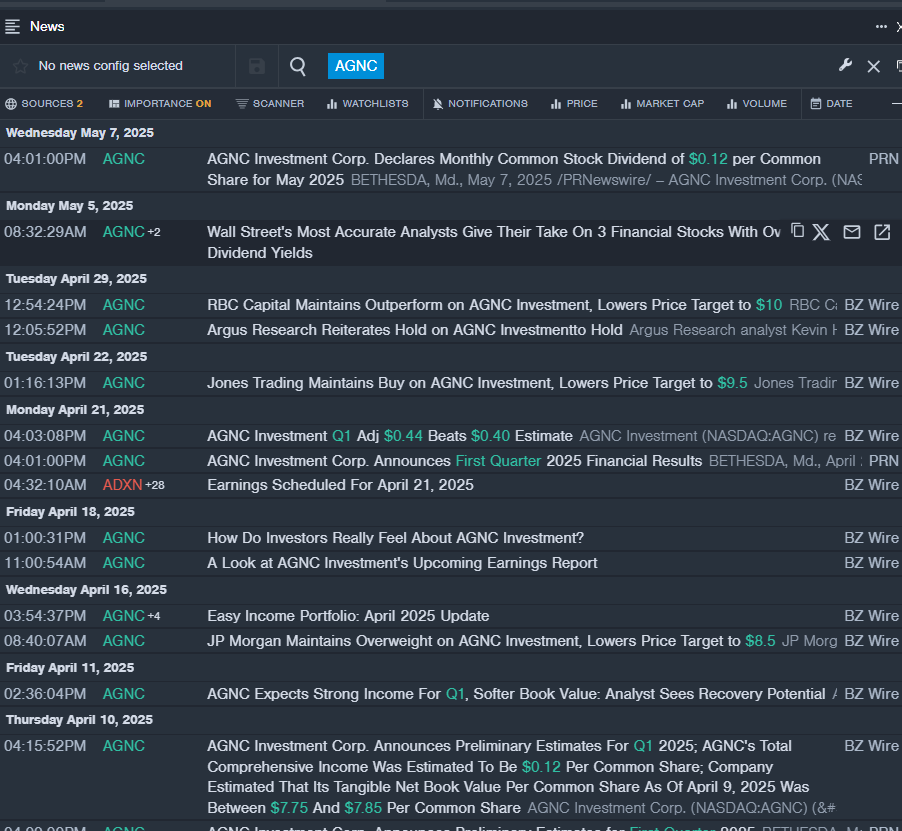This screenshot has height=831, width=902.
Task: Open How Do Investors Really Feel headline
Action: click(x=395, y=538)
